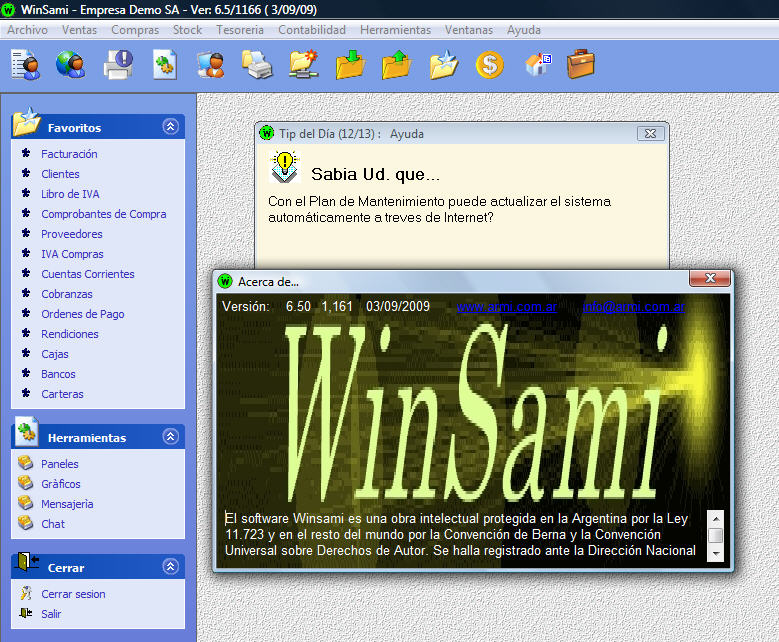Open the Ventanas menu
Image resolution: width=779 pixels, height=642 pixels.
[469, 30]
